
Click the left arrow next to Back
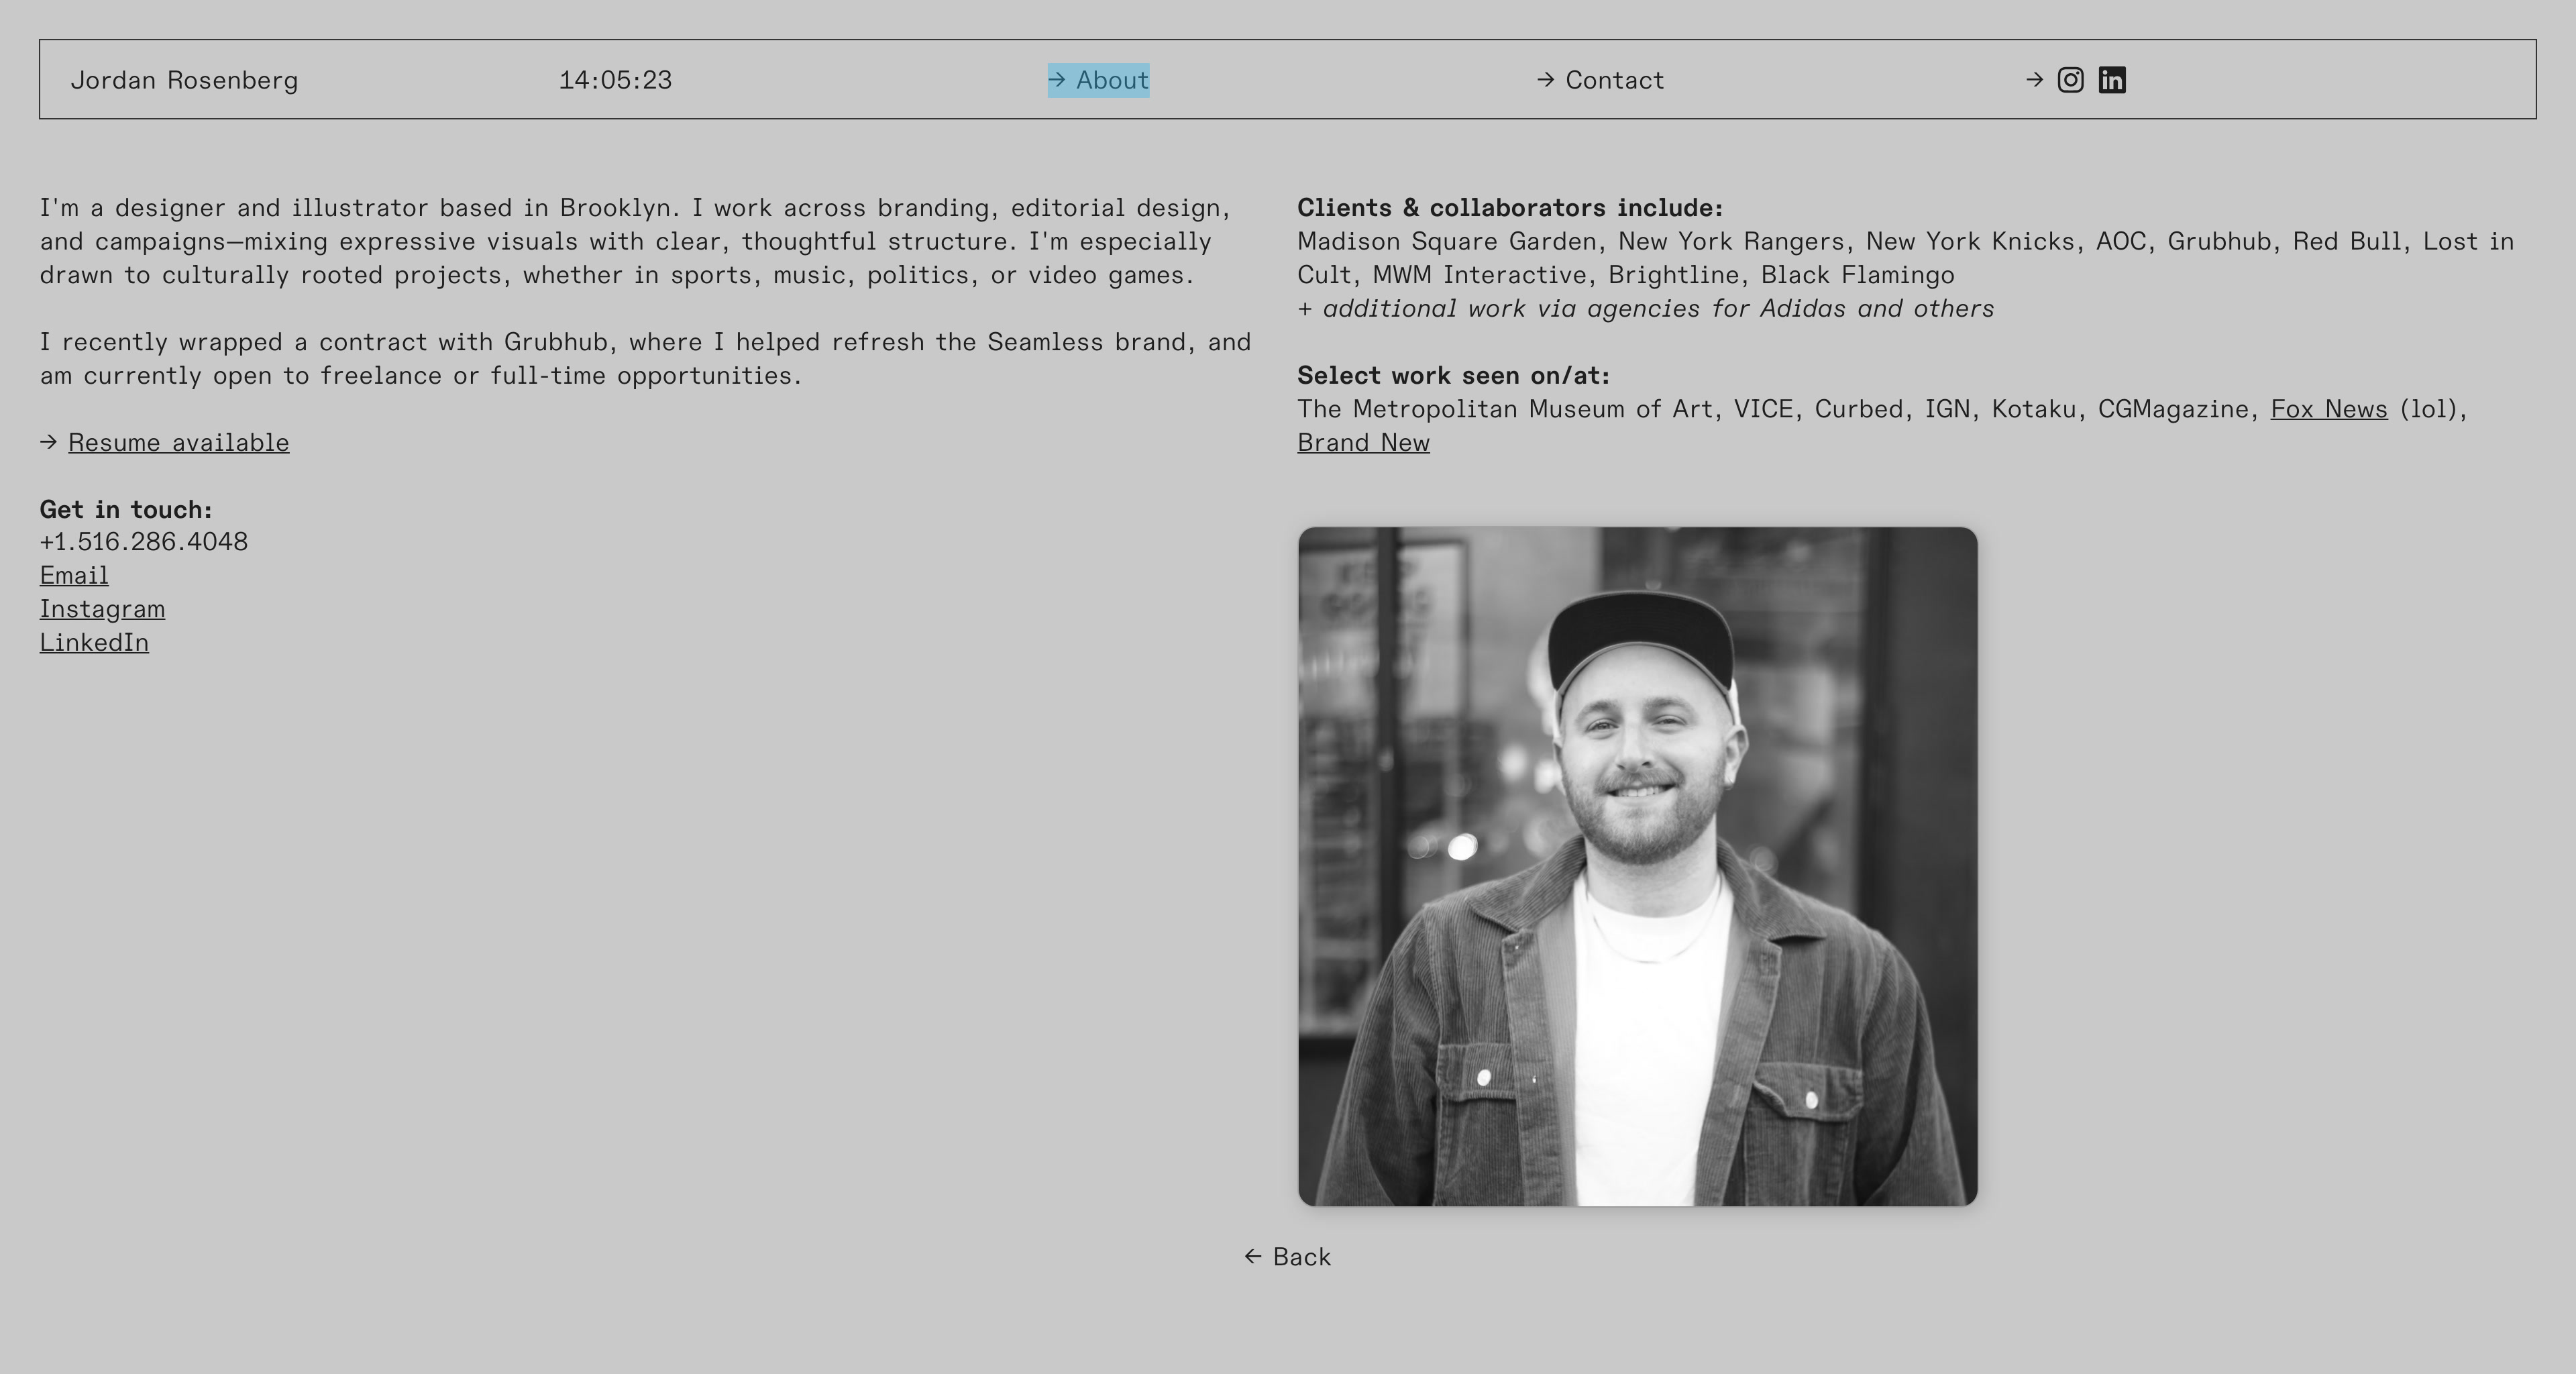1253,1256
